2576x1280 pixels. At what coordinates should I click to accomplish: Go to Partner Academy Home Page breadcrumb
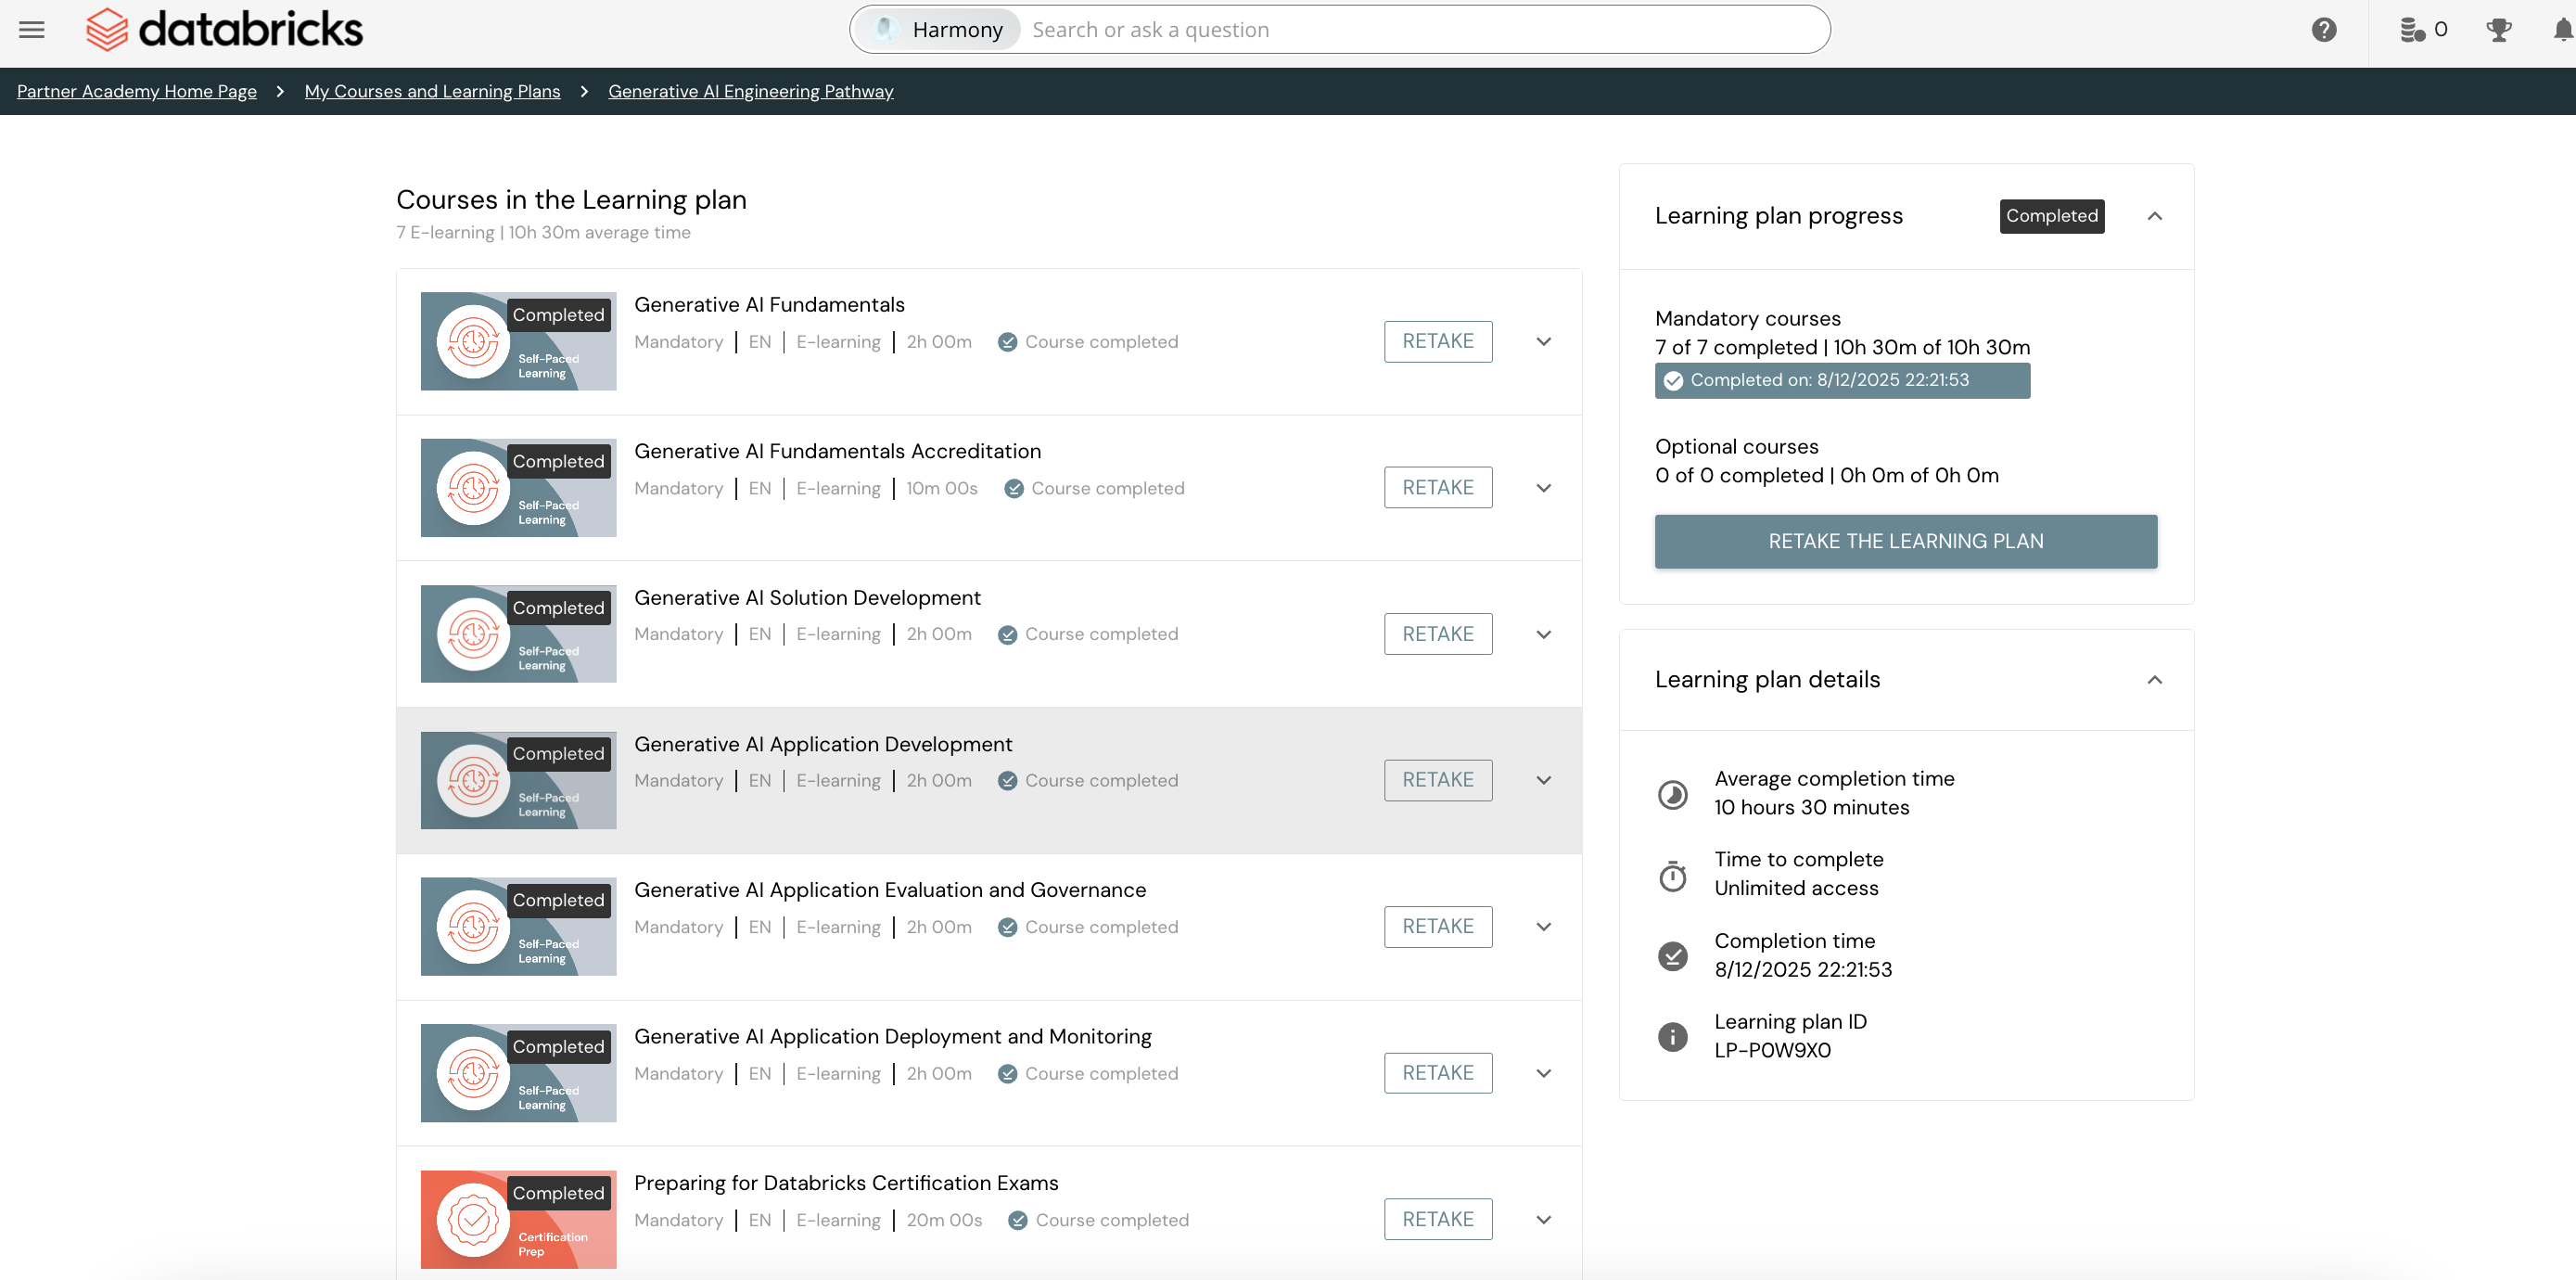pyautogui.click(x=137, y=91)
